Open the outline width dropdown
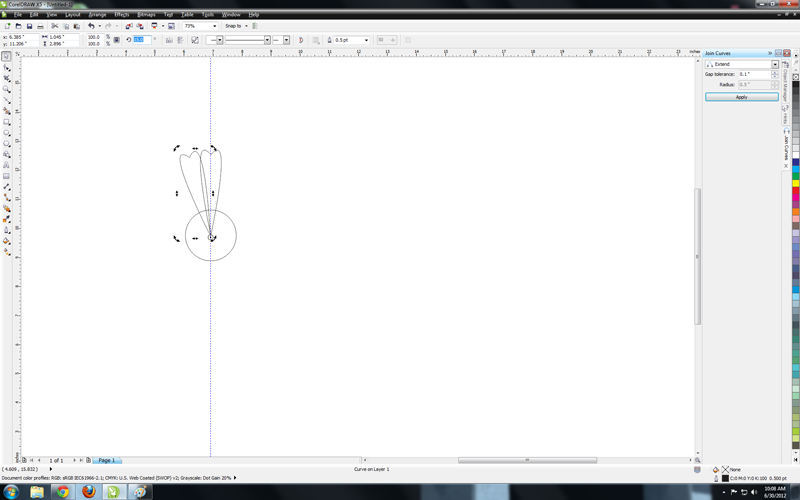The height and width of the screenshot is (500, 800). tap(366, 40)
